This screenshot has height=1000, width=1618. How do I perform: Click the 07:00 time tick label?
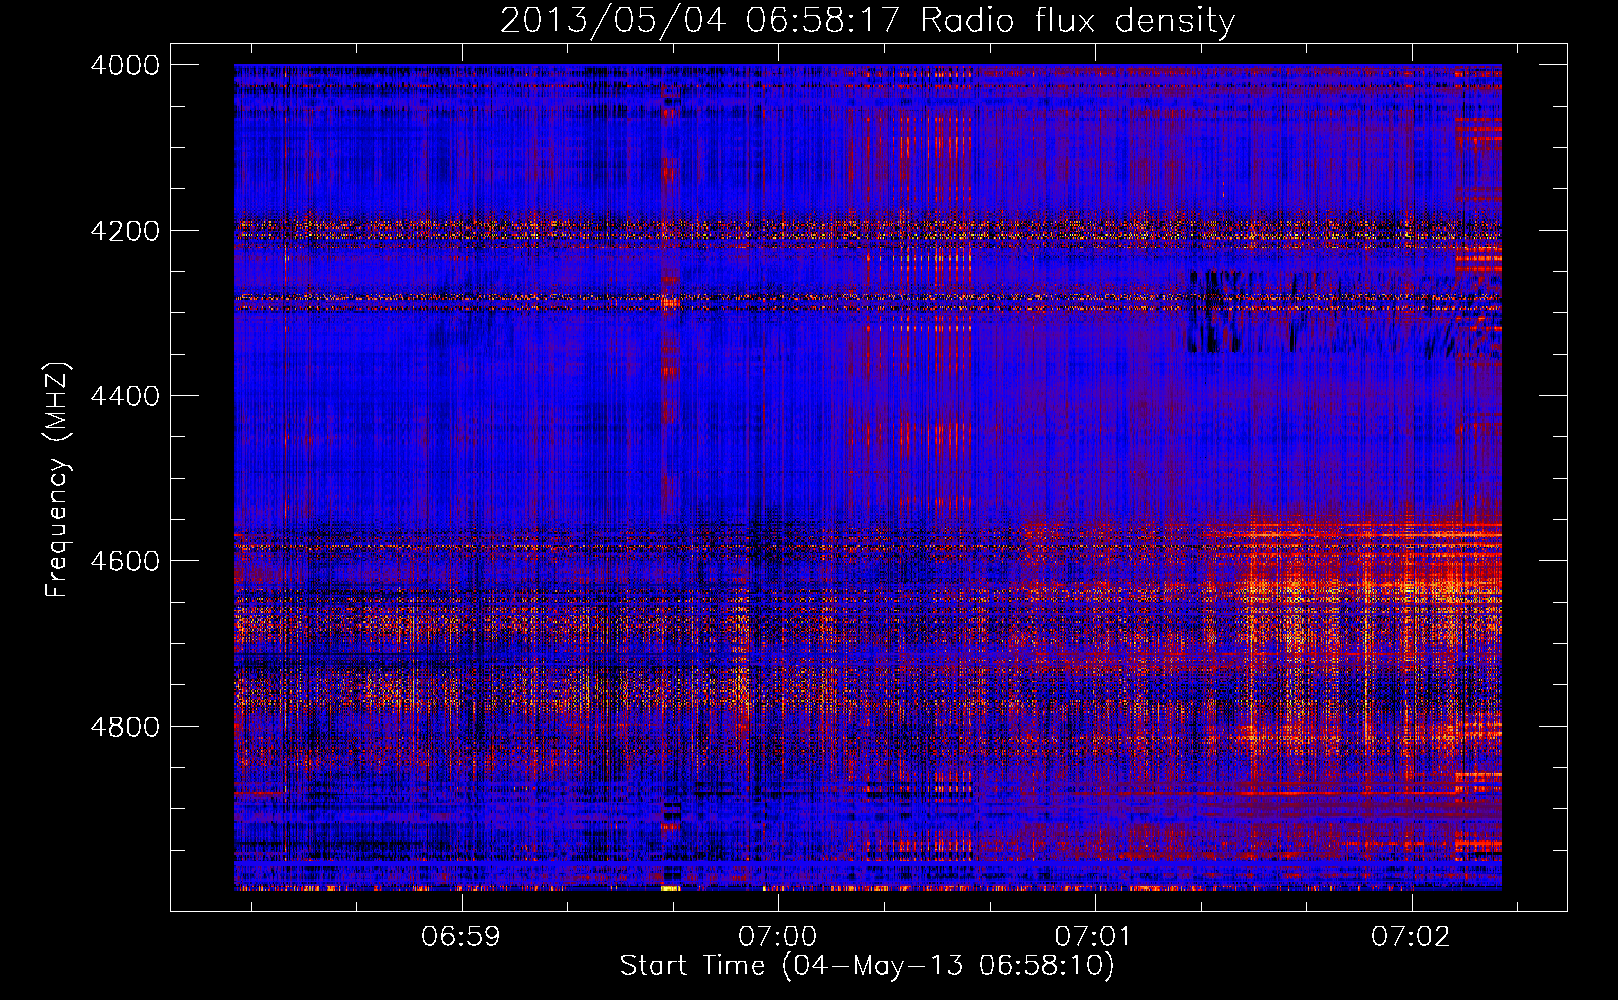(x=777, y=937)
